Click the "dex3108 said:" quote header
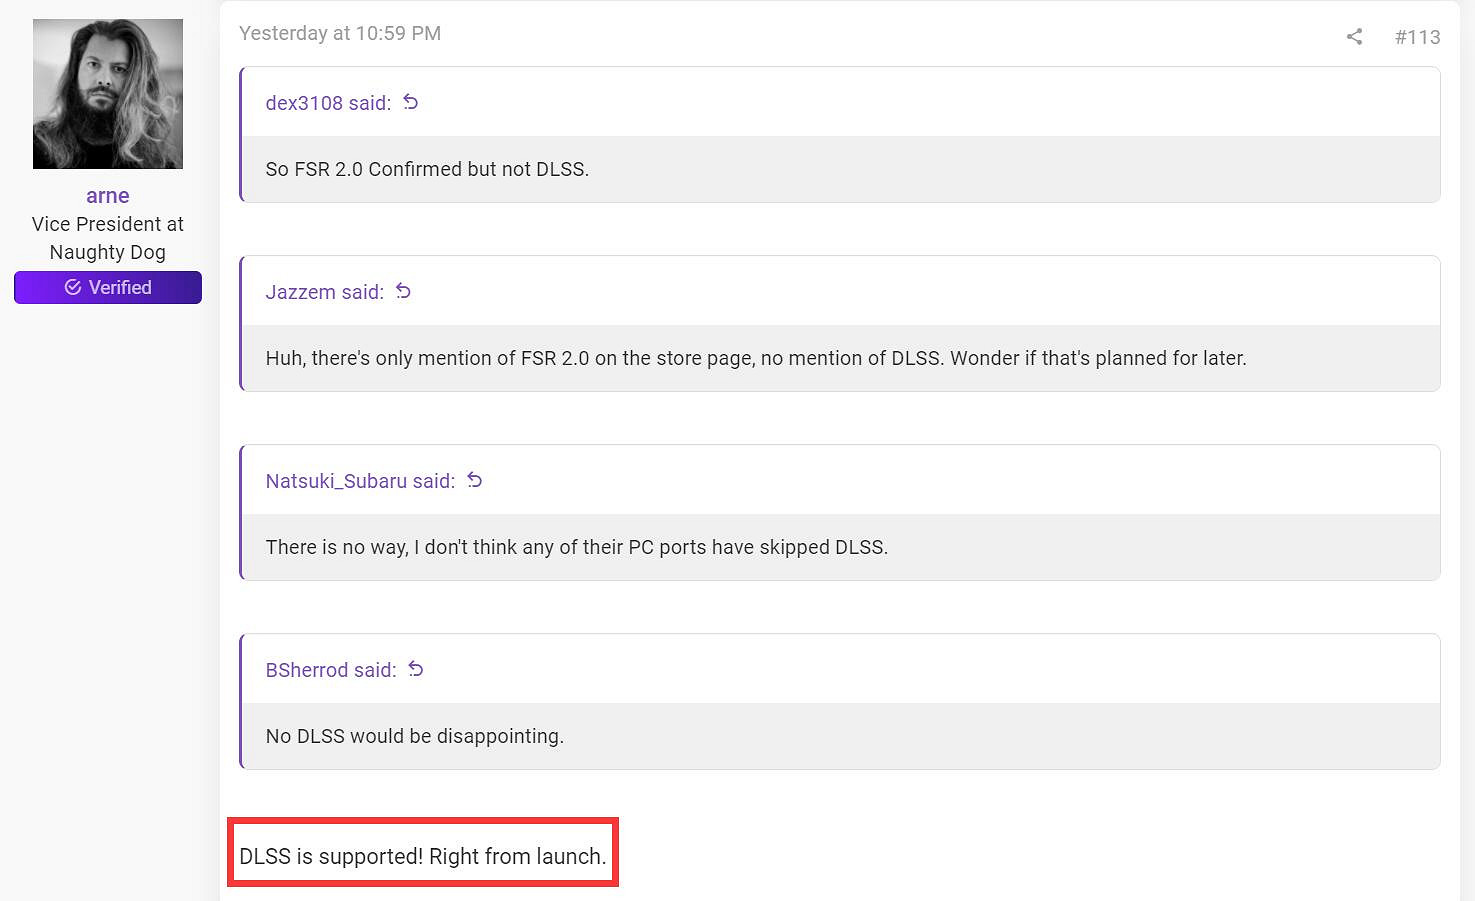This screenshot has height=901, width=1475. [328, 103]
